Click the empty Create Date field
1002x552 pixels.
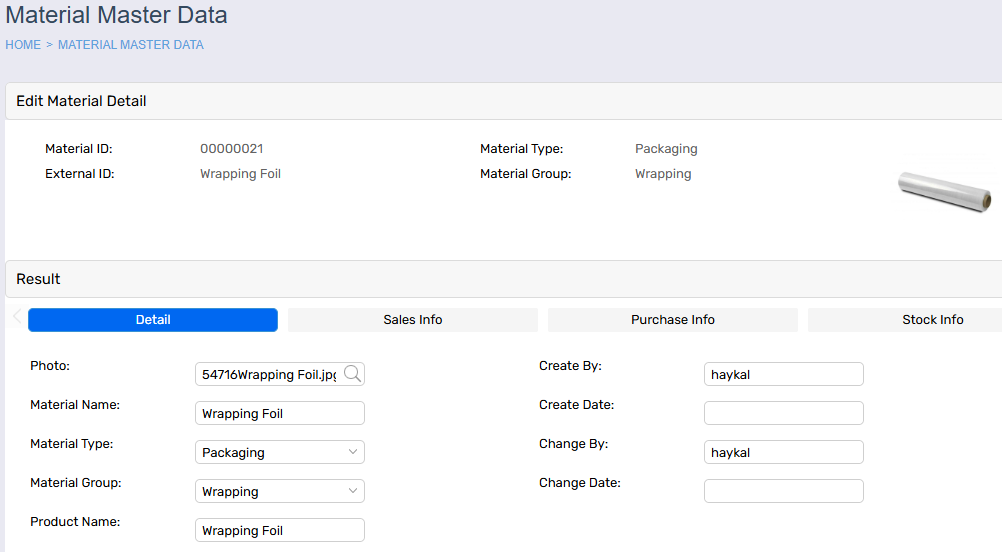point(783,413)
